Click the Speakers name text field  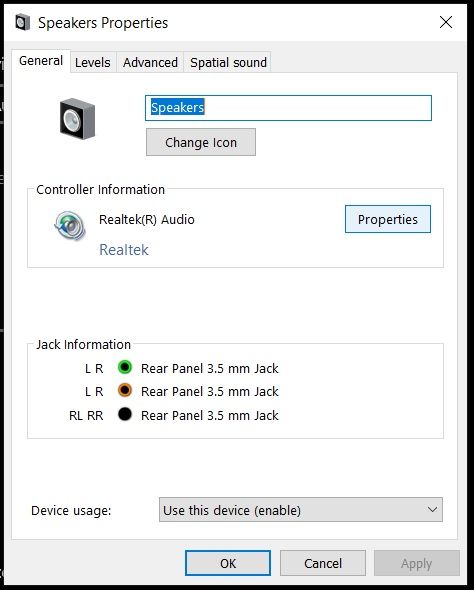(288, 108)
